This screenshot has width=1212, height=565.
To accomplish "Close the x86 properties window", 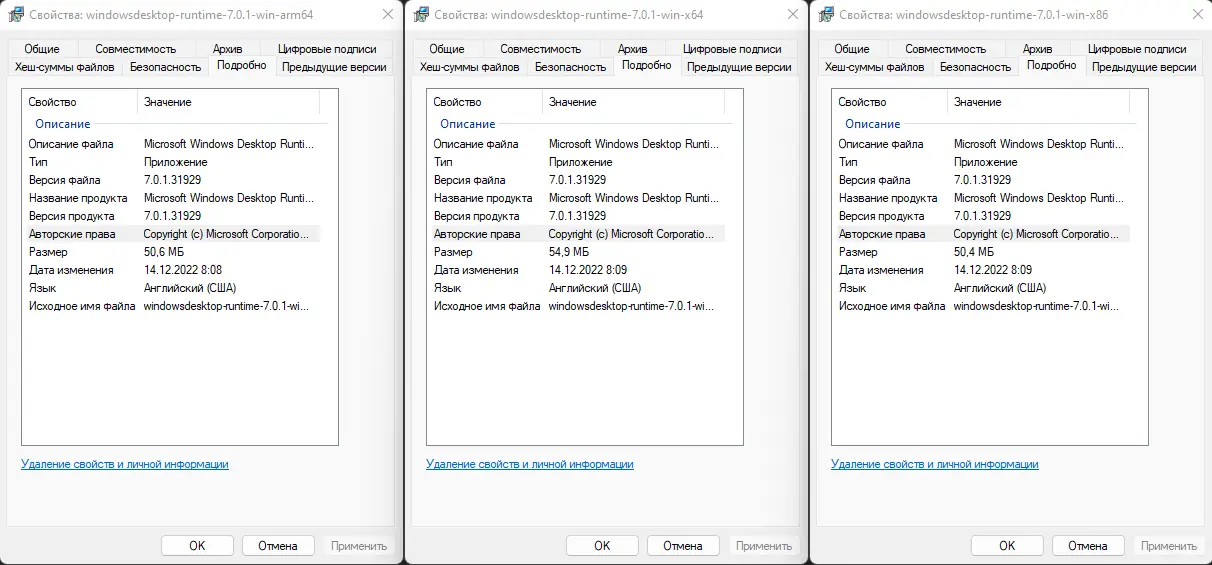I will click(x=1196, y=15).
